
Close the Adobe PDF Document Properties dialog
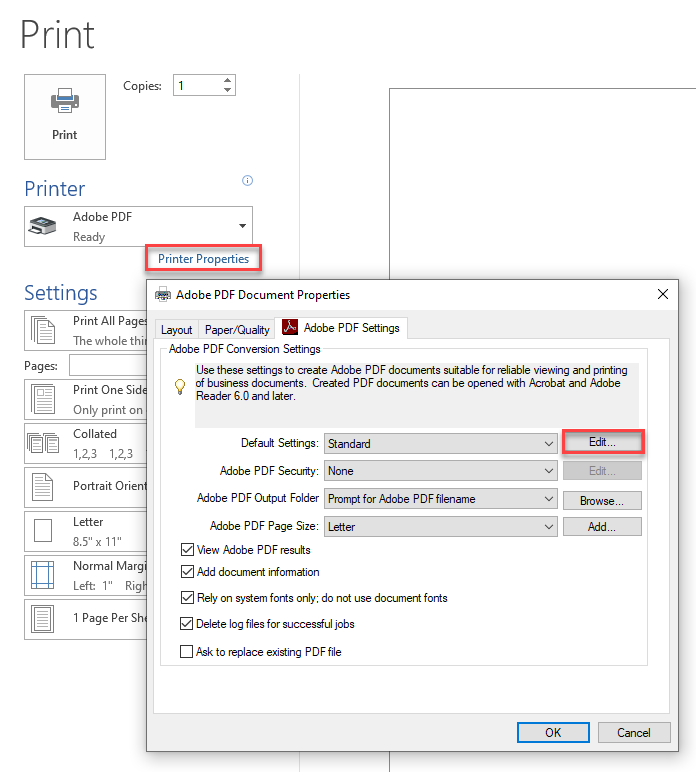(x=663, y=294)
